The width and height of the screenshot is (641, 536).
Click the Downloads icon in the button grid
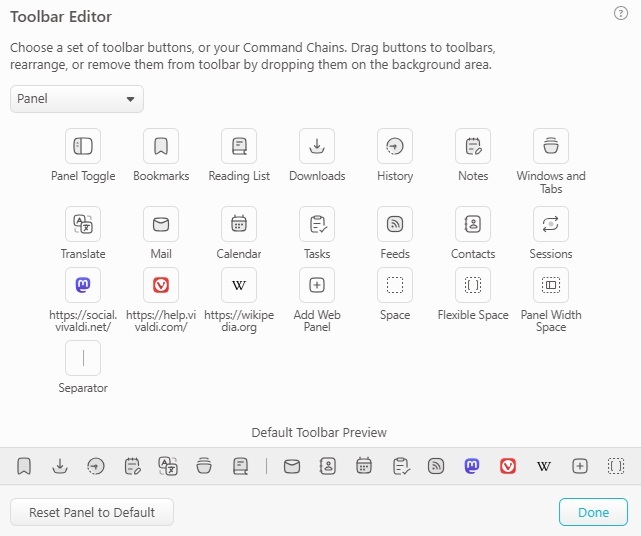click(317, 146)
